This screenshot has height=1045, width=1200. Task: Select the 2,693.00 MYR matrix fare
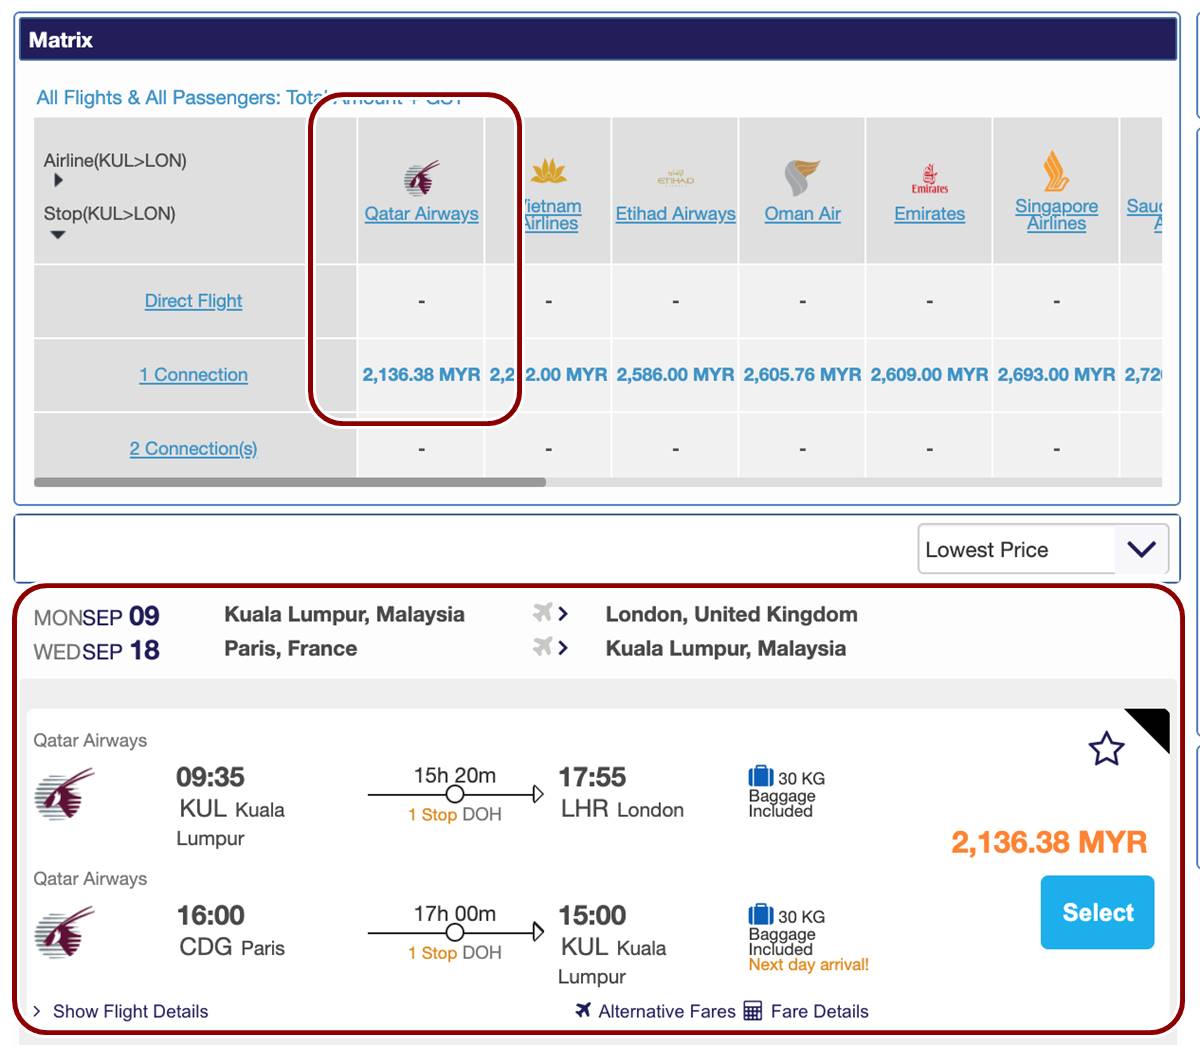tap(1056, 375)
